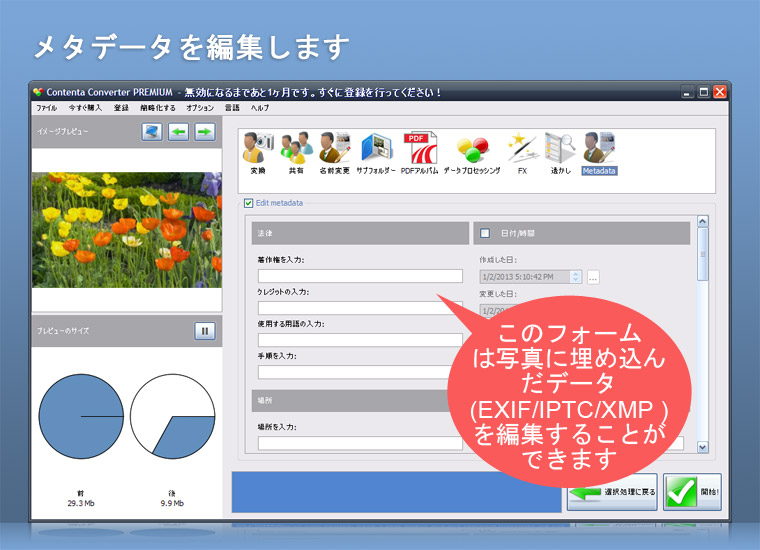
Task: Maximize the Contenta Converter window
Action: 704,92
